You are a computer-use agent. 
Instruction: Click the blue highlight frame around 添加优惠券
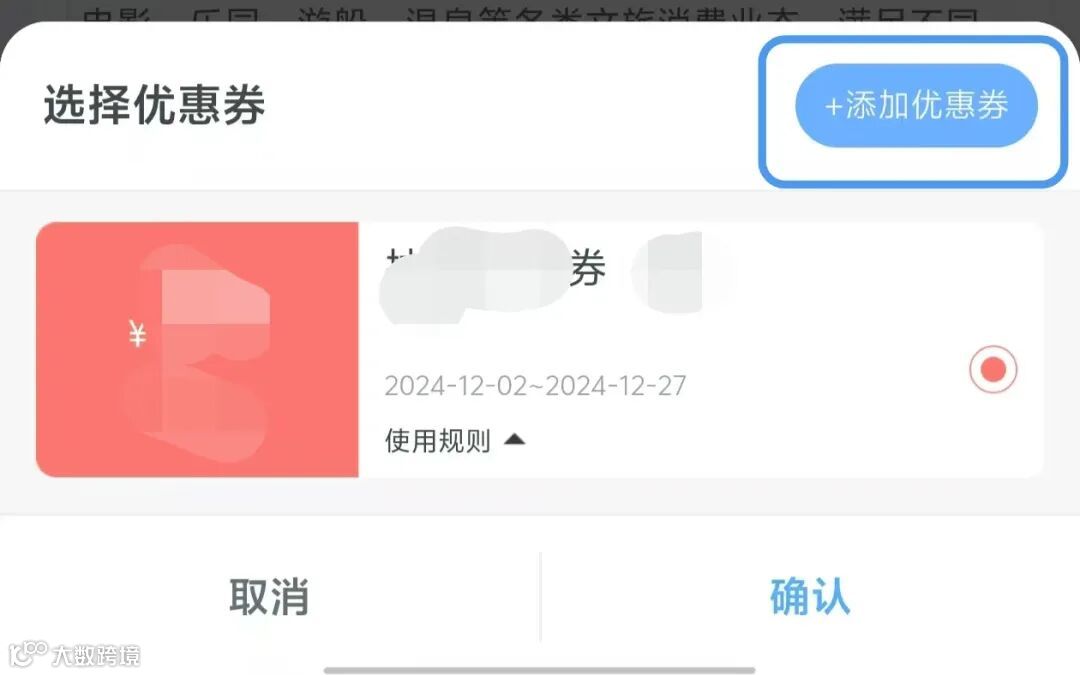[913, 112]
